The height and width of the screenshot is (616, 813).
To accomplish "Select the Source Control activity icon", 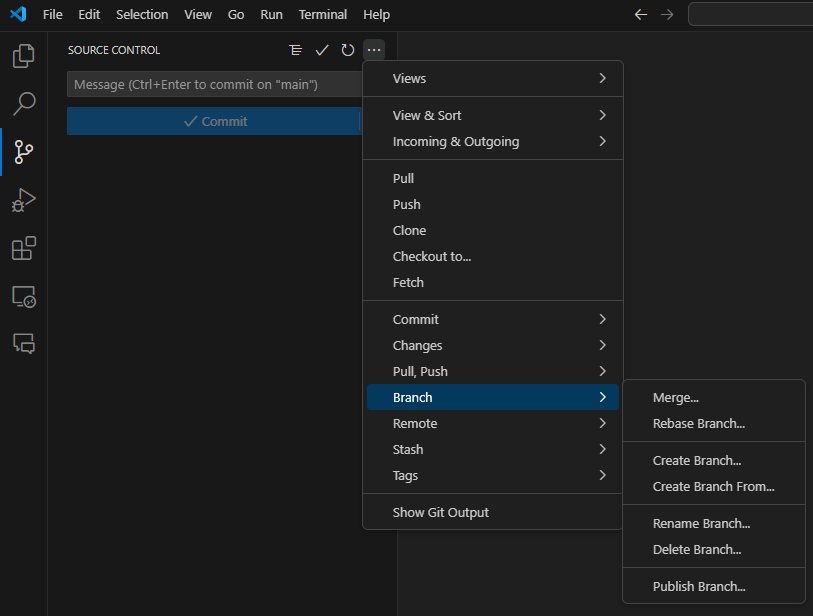I will [24, 152].
